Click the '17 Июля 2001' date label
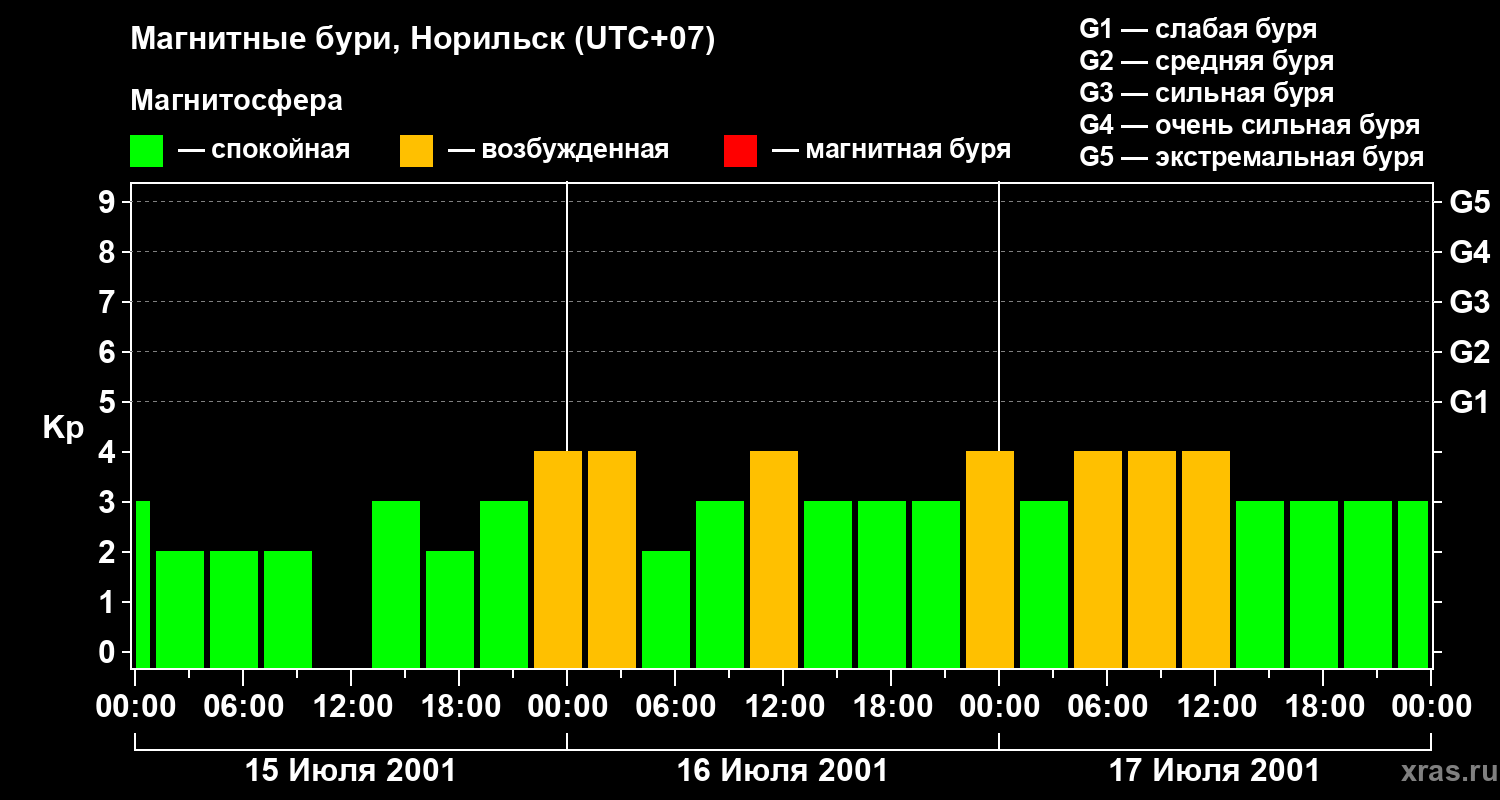 [x=1215, y=771]
